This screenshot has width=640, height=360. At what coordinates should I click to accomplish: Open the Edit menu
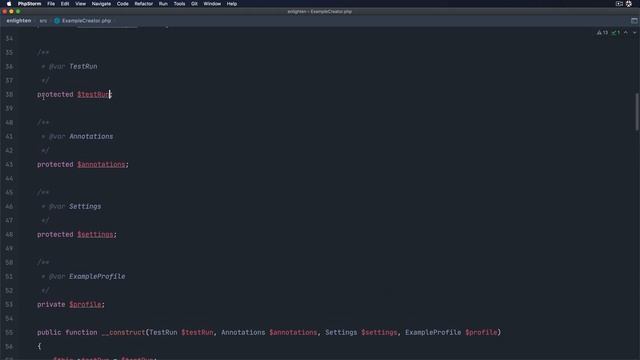pyautogui.click(x=65, y=4)
